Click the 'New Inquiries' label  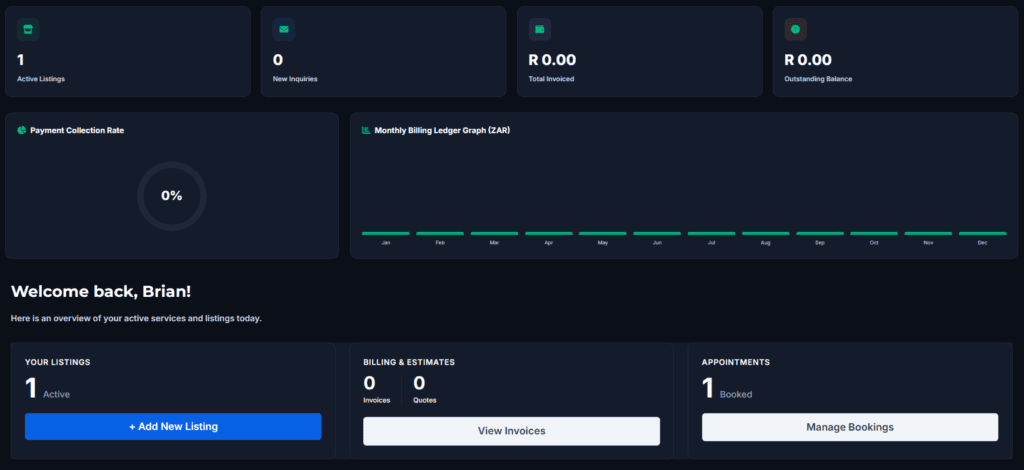(x=295, y=79)
